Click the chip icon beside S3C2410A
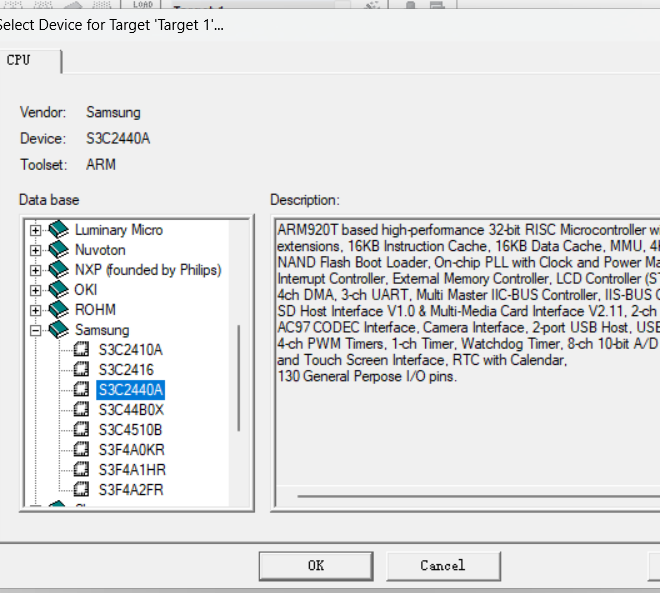Screen dimensions: 660x593 click(81, 349)
